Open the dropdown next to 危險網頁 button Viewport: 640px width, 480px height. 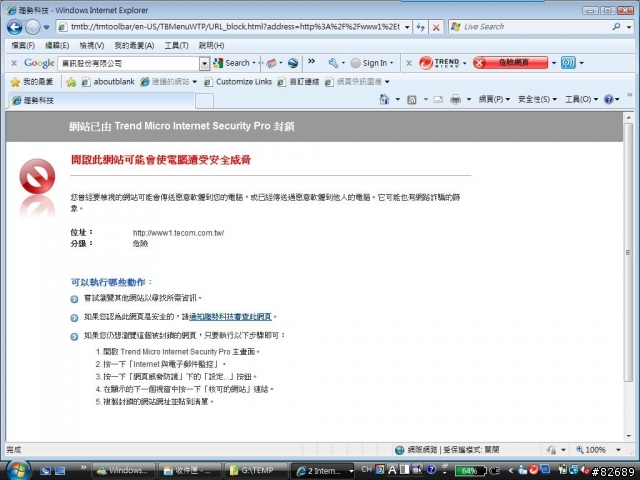click(x=553, y=63)
